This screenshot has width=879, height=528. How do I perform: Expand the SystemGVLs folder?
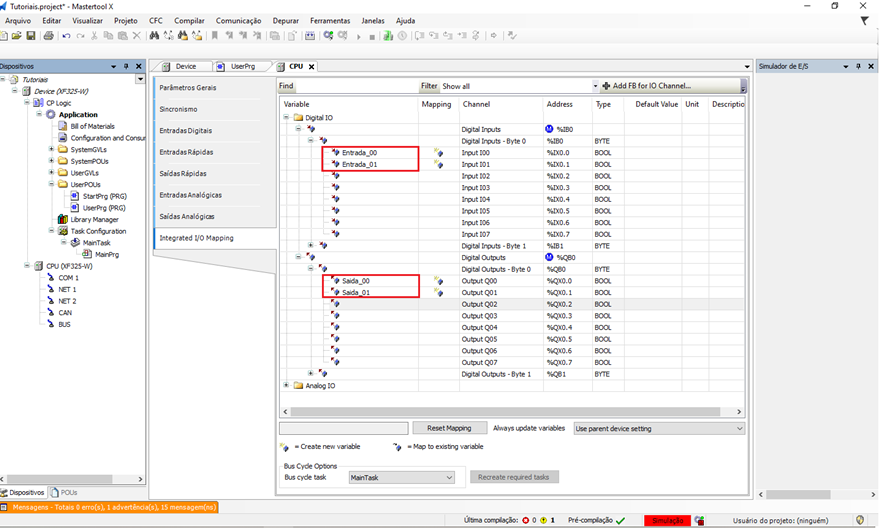(51, 150)
